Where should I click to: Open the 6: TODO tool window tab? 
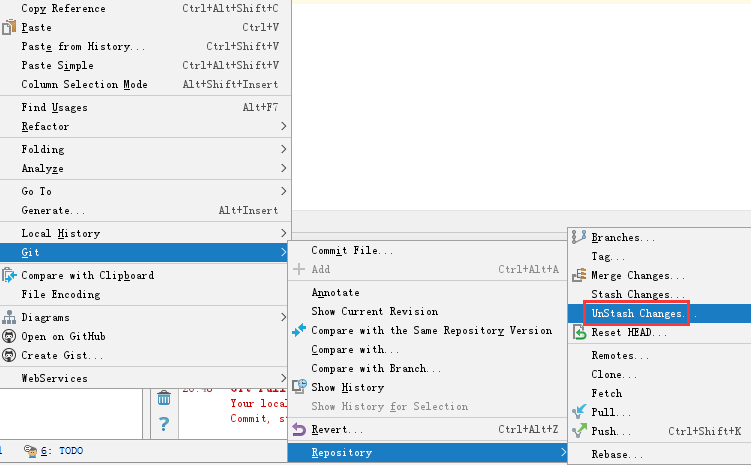coord(60,451)
